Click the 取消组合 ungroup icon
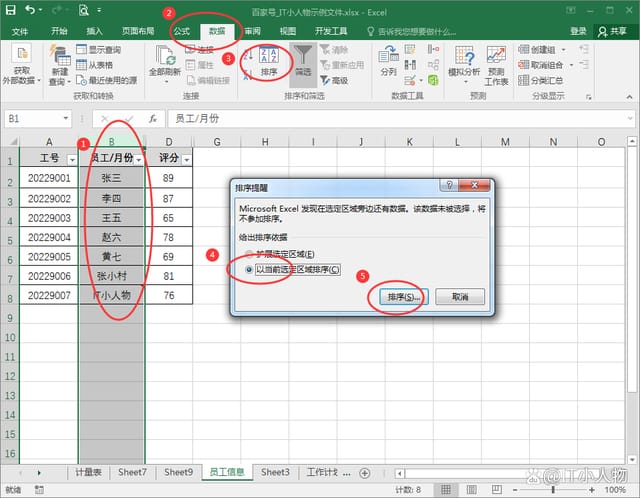Viewport: 640px width, 498px height. (524, 65)
